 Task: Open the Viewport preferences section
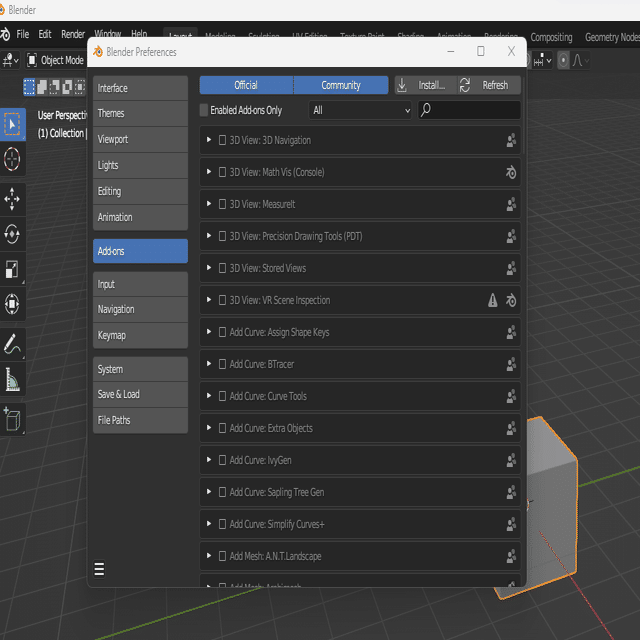(x=140, y=140)
